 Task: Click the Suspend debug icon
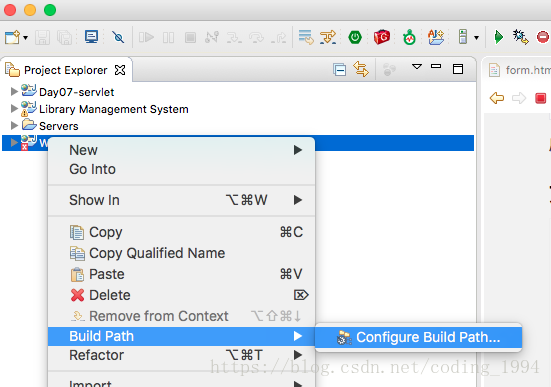[x=169, y=38]
